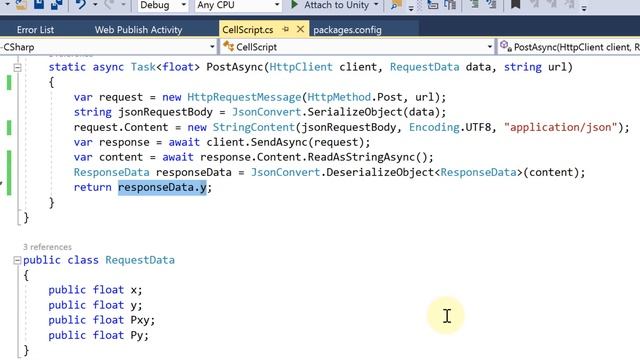Click the "application/json" string literal
Image resolution: width=640 pixels, height=360 pixels.
click(x=561, y=127)
